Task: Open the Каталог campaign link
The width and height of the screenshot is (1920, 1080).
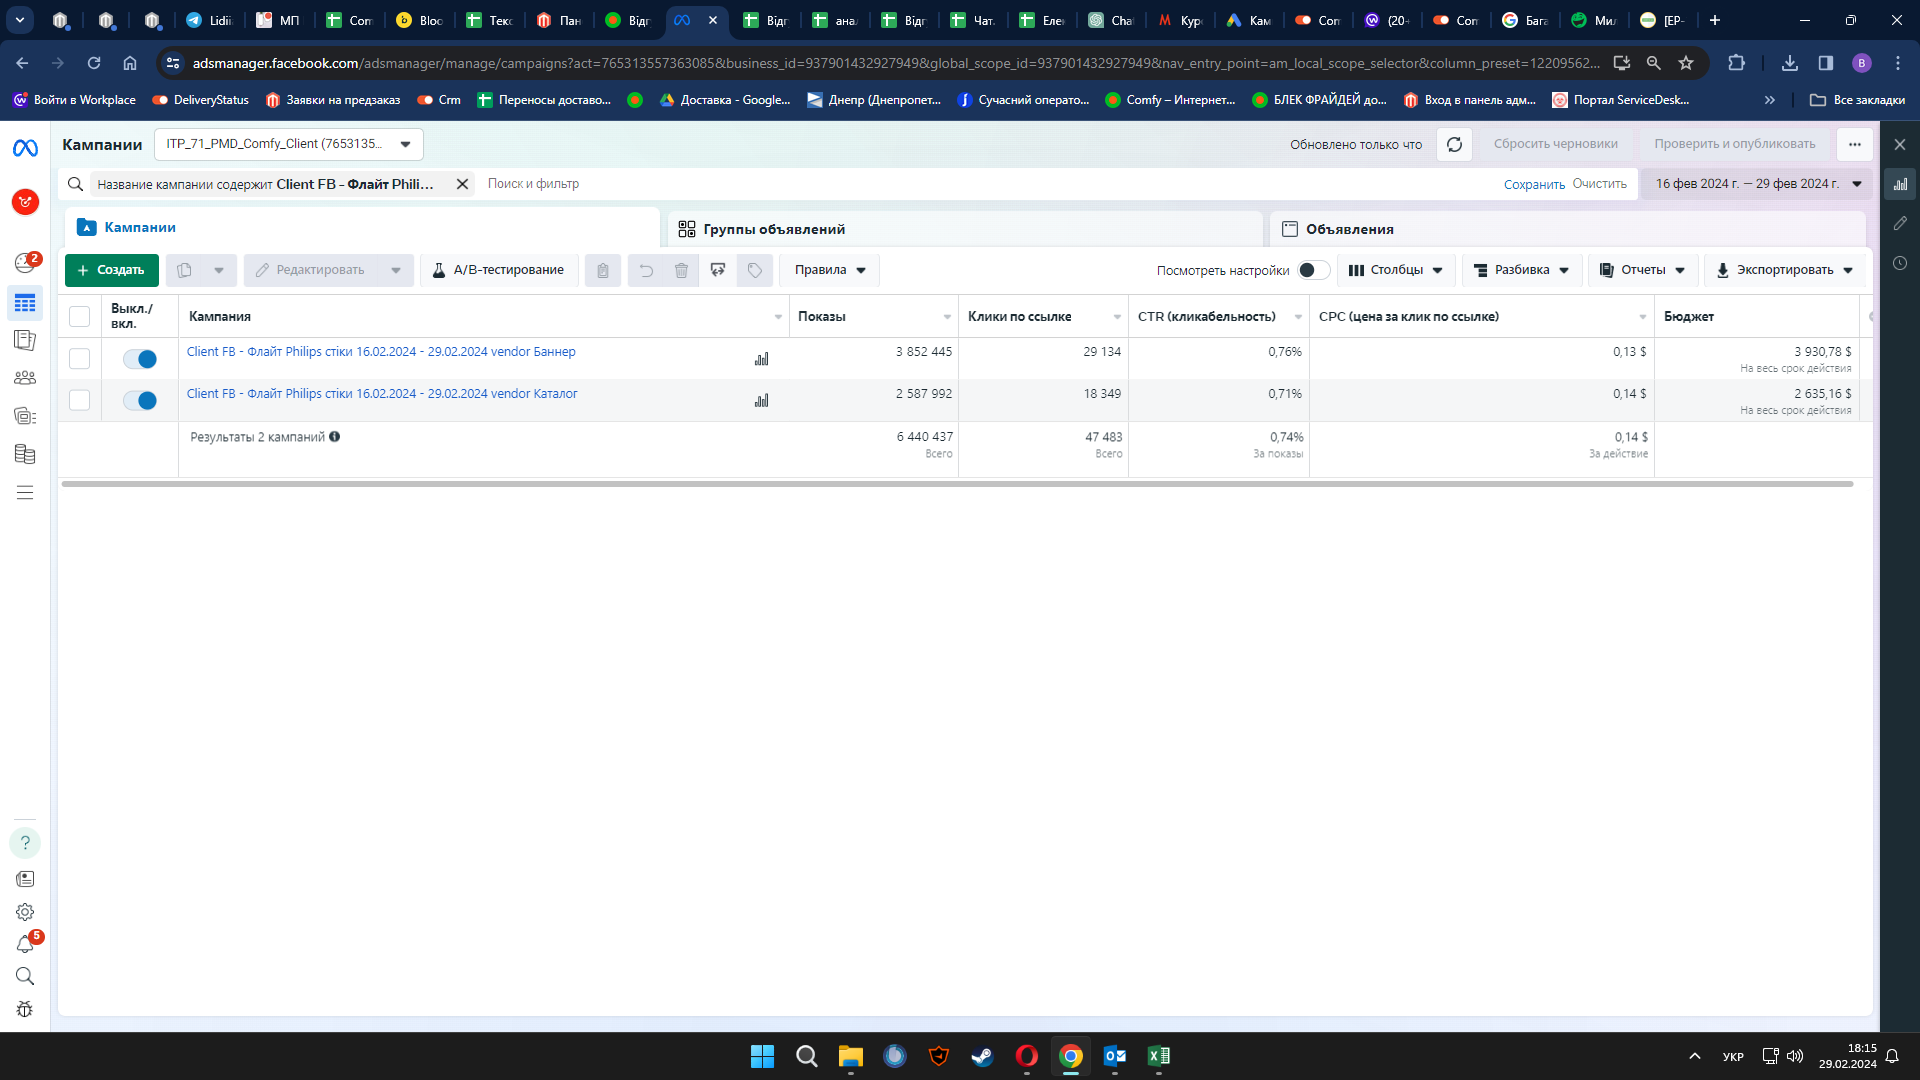Action: [x=382, y=394]
